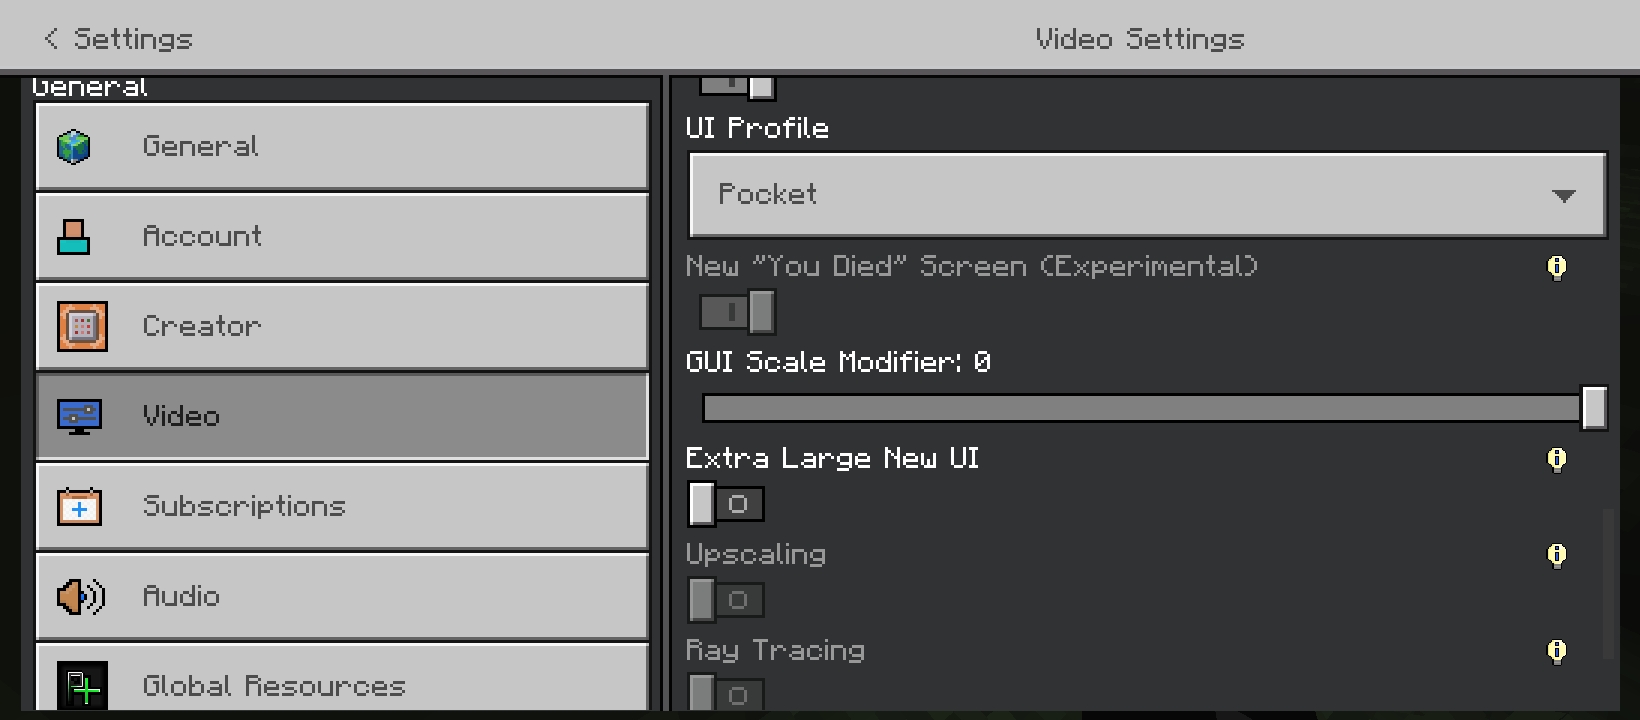The width and height of the screenshot is (1640, 720).
Task: Toggle New "You Died" Screen switch
Action: (x=737, y=312)
